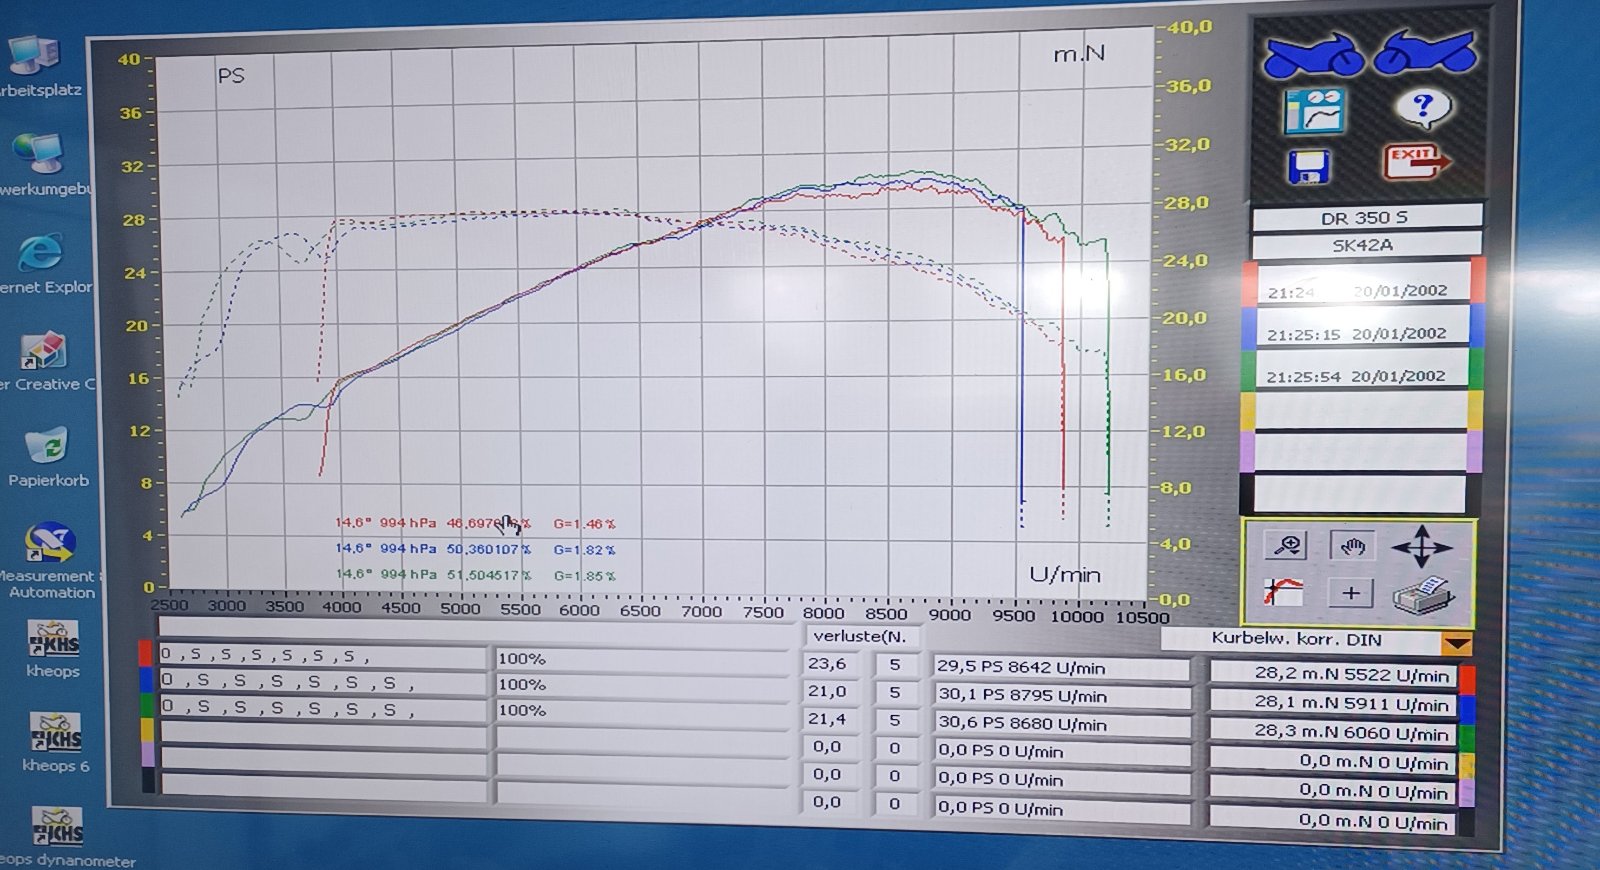Expand the Kurbelw. korr. DIN dropdown
The height and width of the screenshot is (870, 1600).
point(1457,643)
